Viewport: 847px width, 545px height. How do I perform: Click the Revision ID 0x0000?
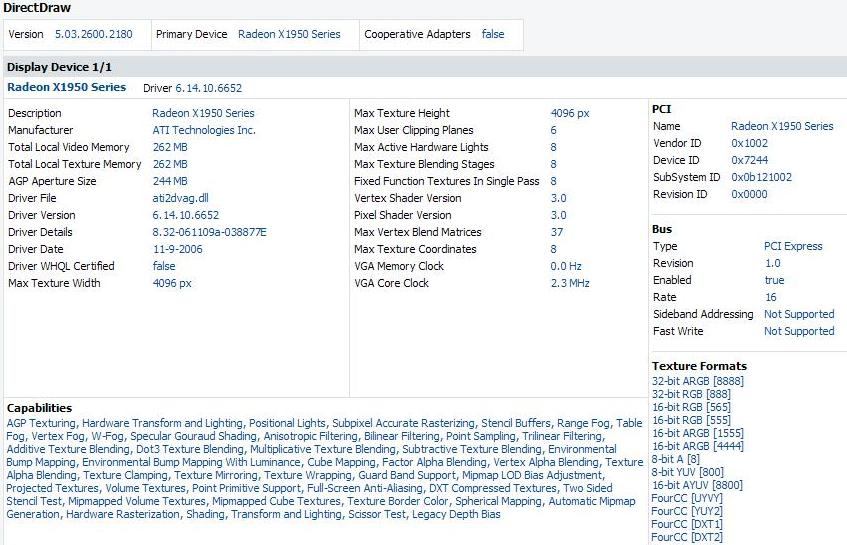click(749, 194)
